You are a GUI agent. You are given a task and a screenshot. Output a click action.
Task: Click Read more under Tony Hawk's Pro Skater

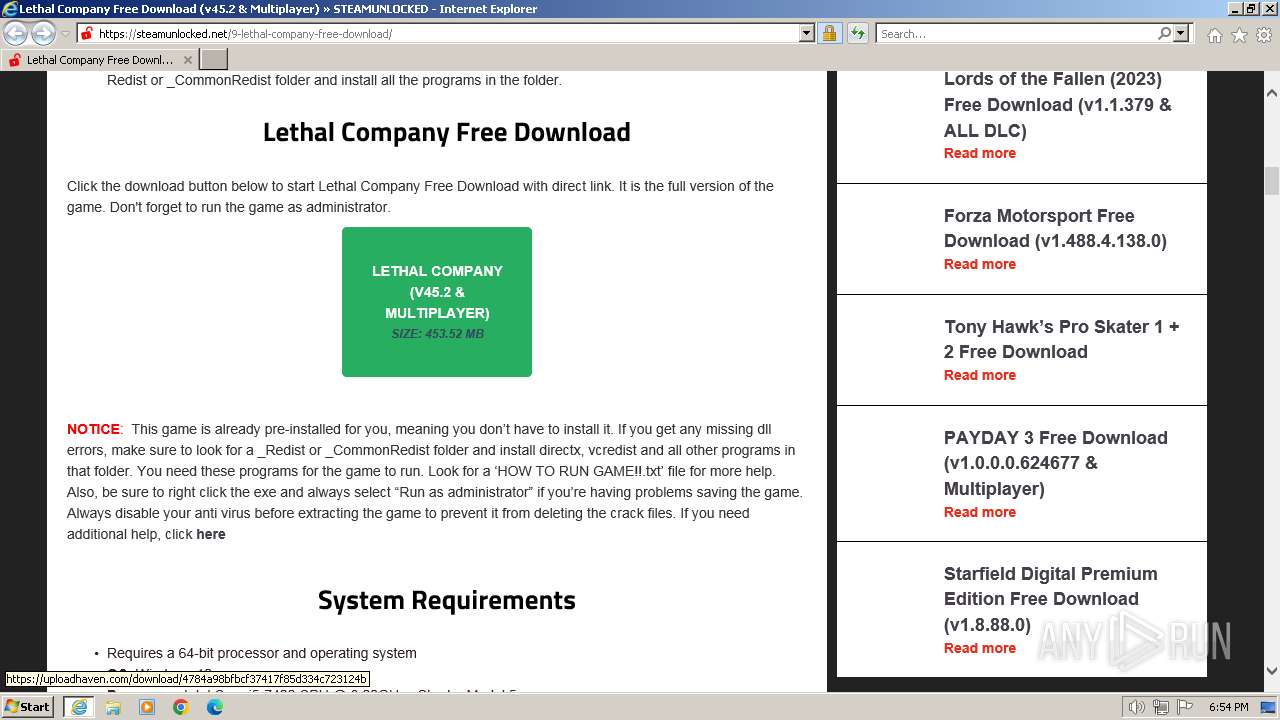pyautogui.click(x=980, y=375)
